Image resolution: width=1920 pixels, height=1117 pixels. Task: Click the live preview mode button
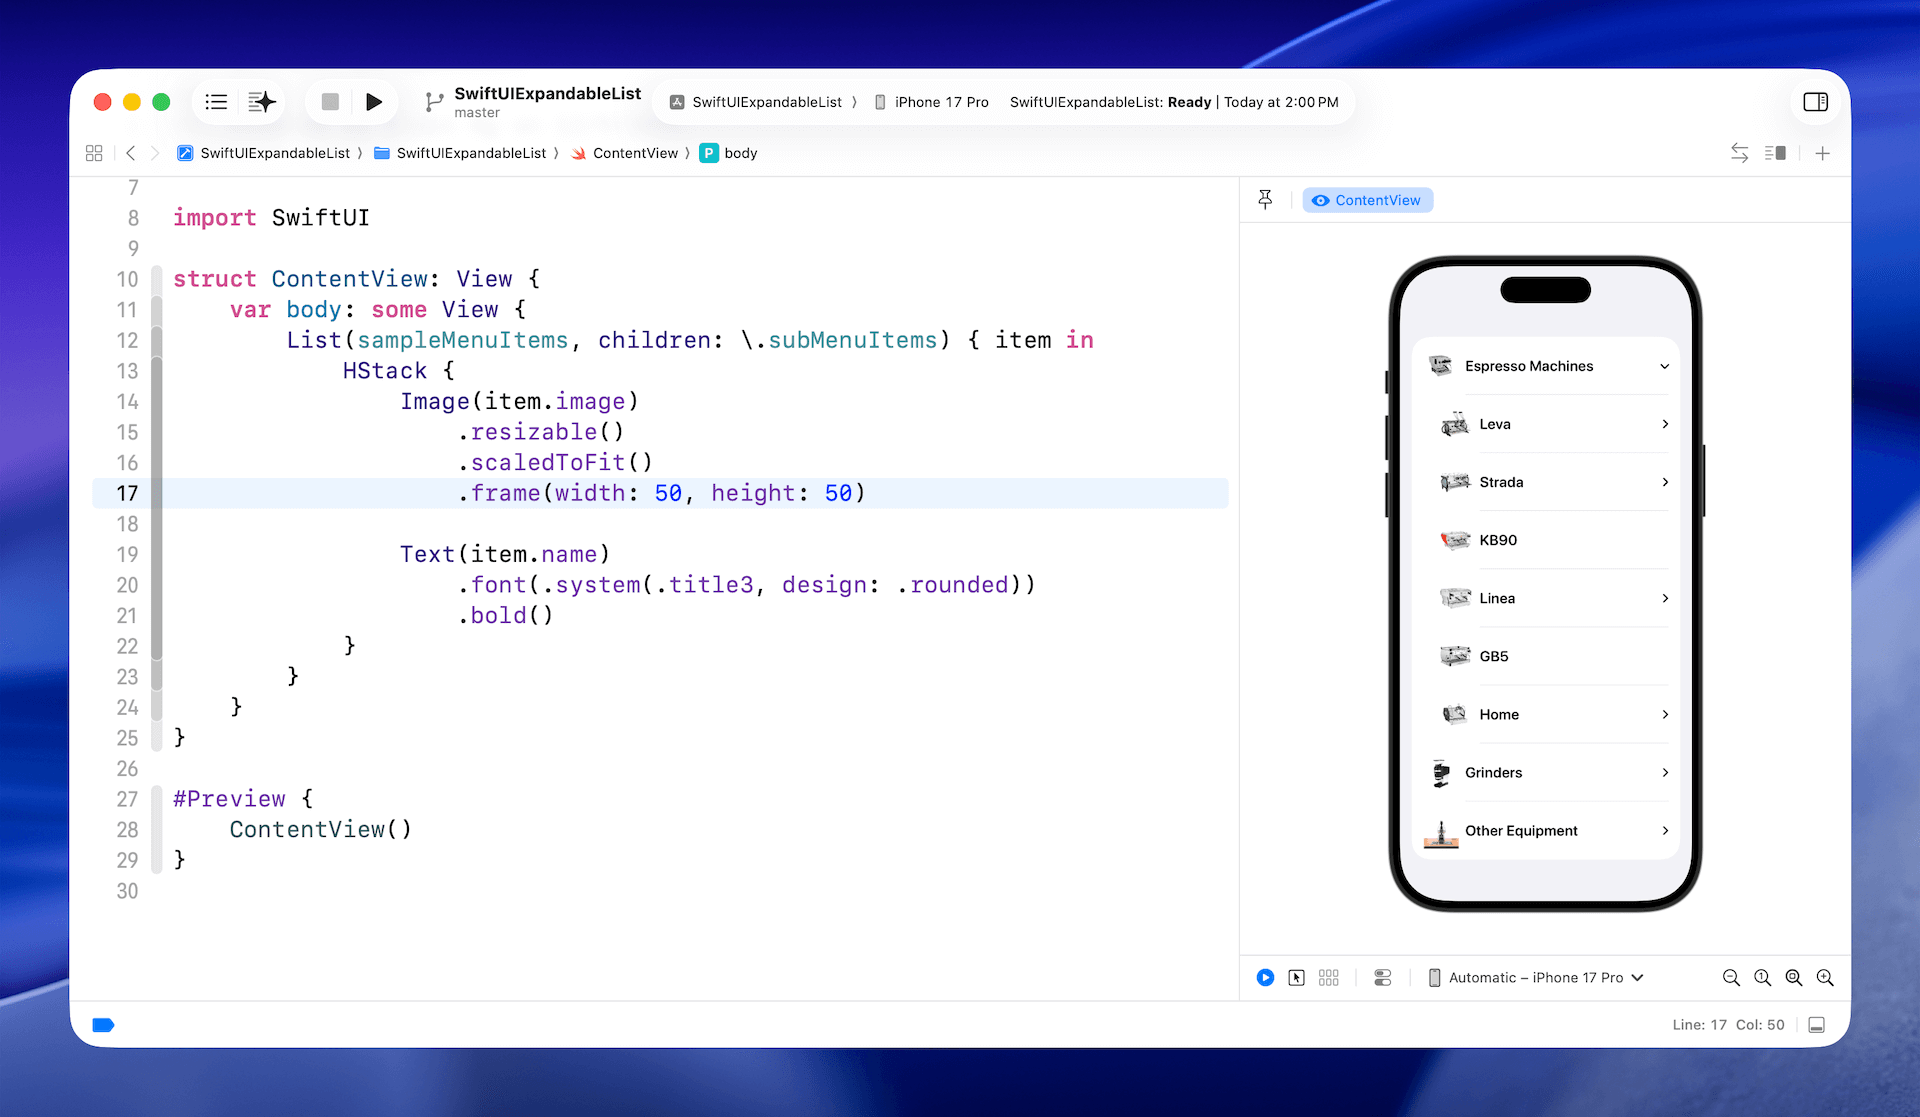(1265, 978)
